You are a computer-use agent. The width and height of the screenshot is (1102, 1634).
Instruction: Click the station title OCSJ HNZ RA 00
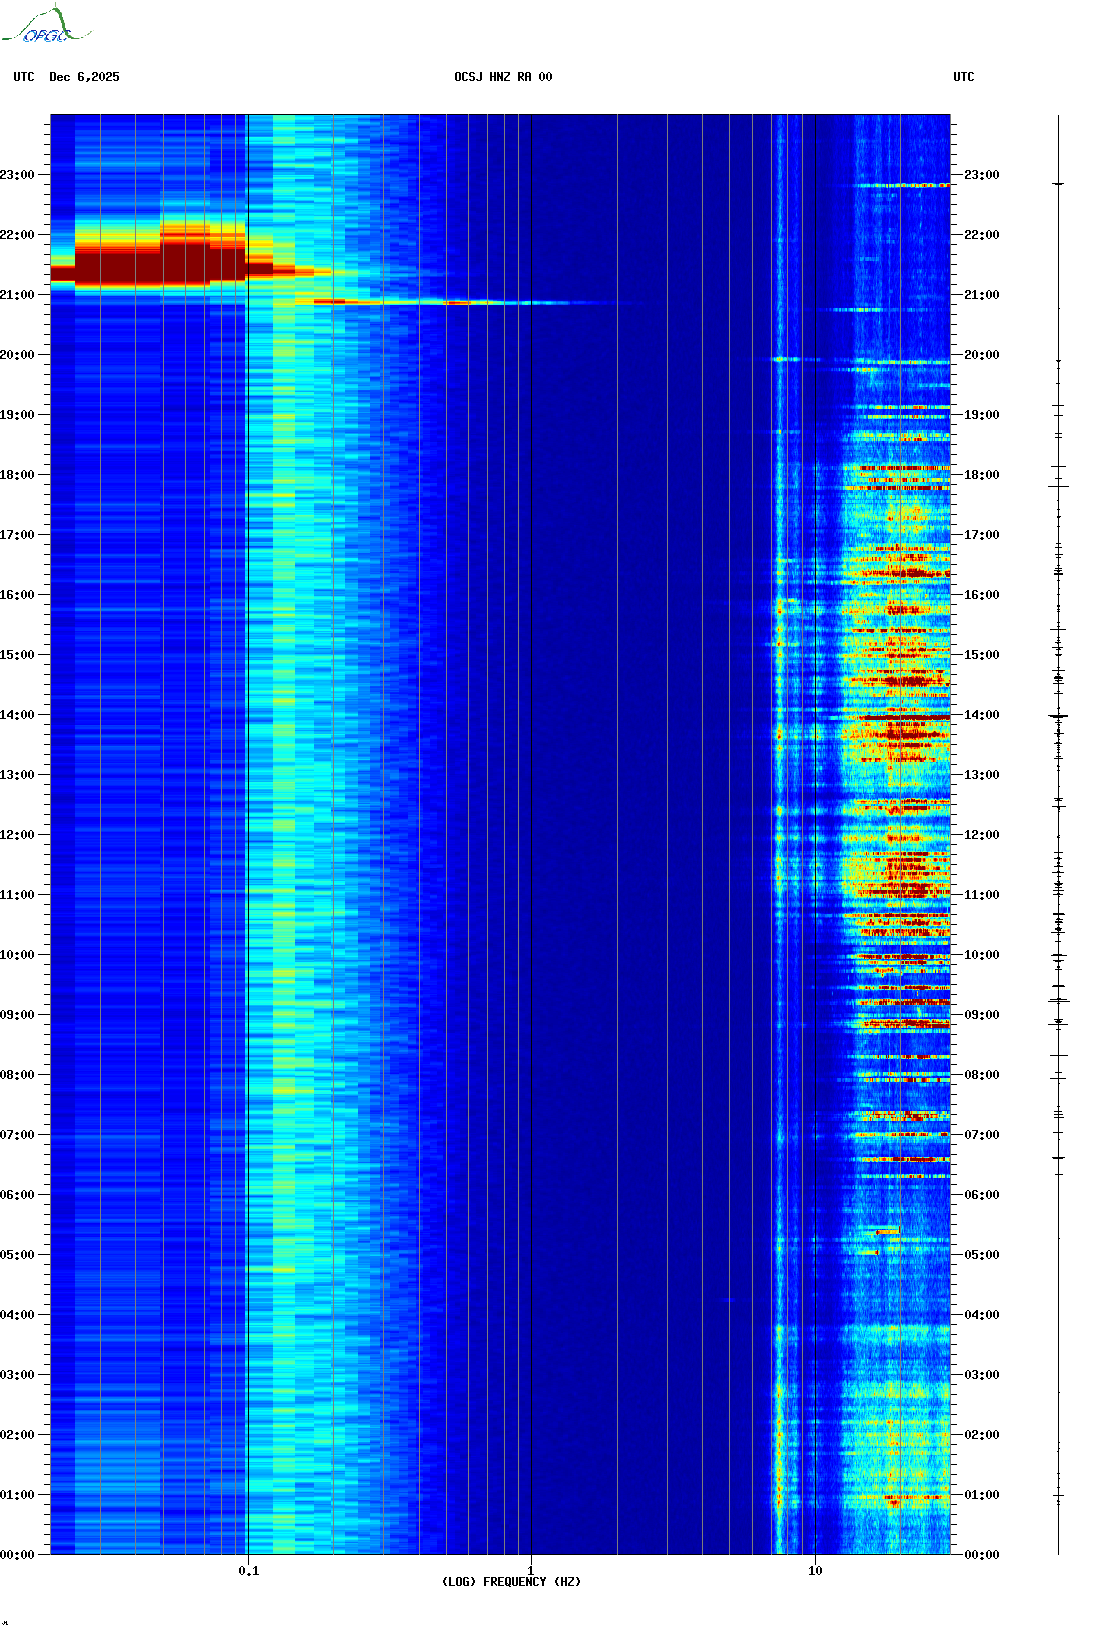click(503, 77)
